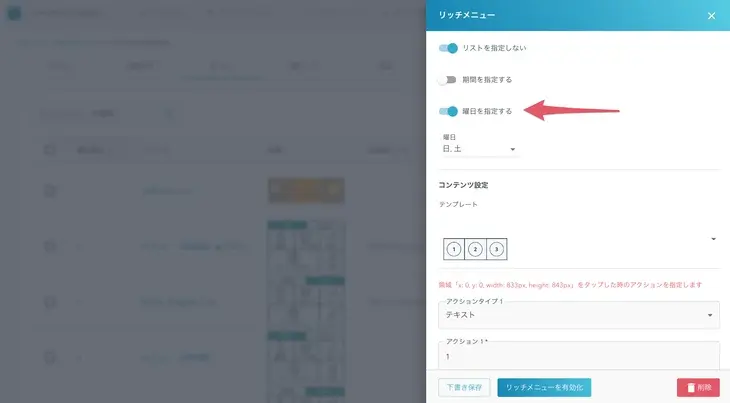Check the first table row checkbox

point(50,191)
